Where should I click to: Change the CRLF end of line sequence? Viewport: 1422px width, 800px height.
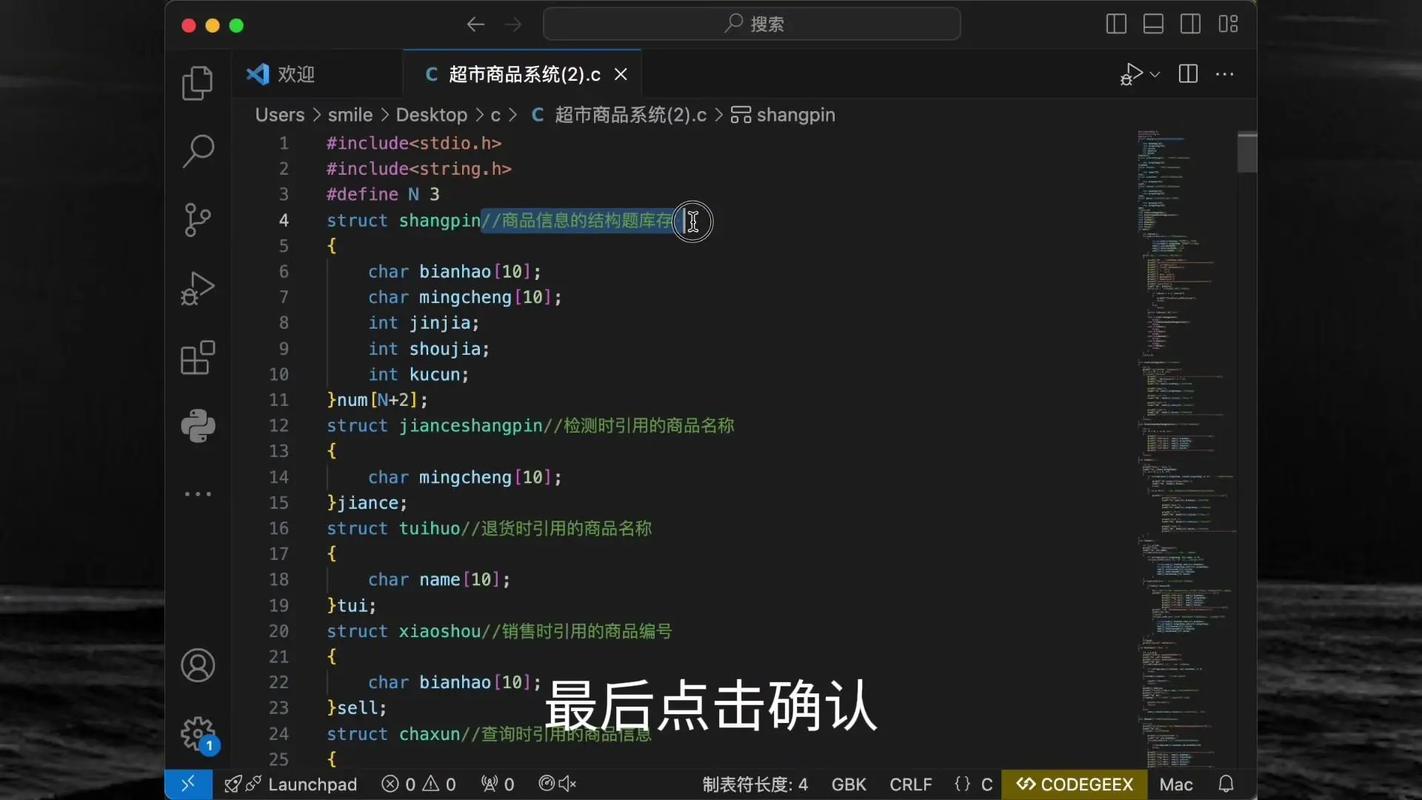coord(910,784)
